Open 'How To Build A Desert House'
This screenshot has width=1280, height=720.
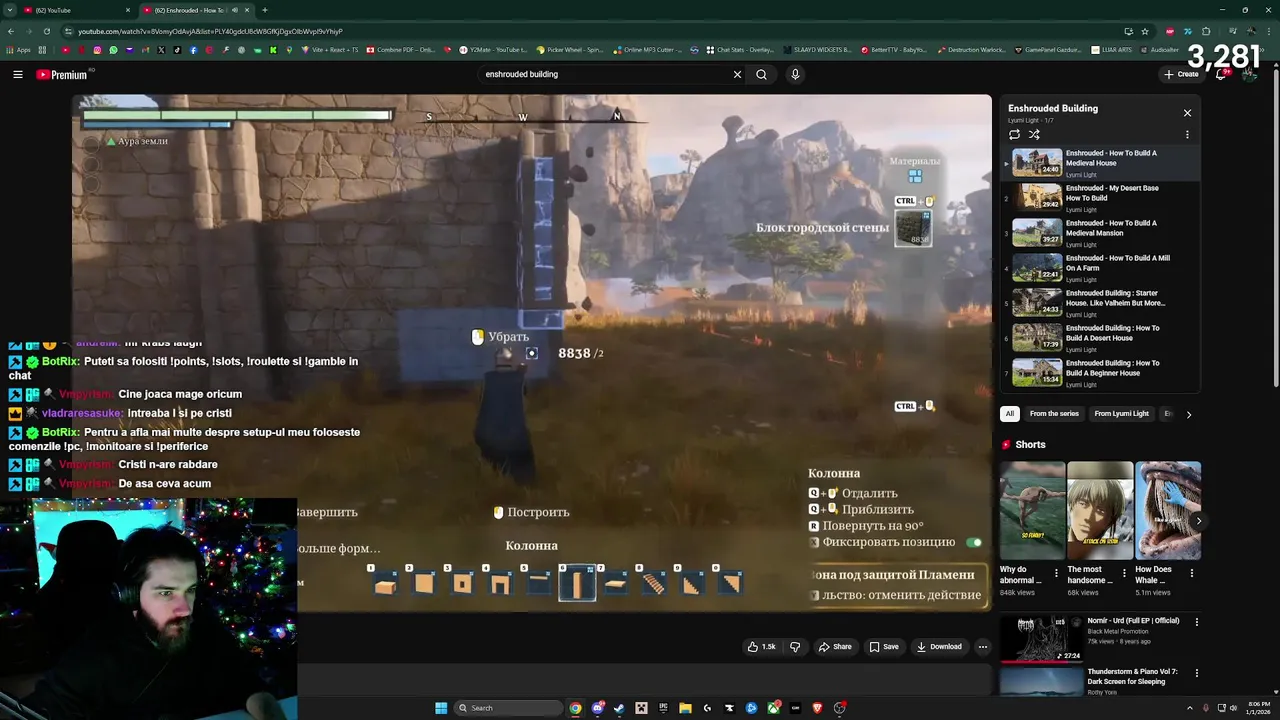pos(1100,338)
